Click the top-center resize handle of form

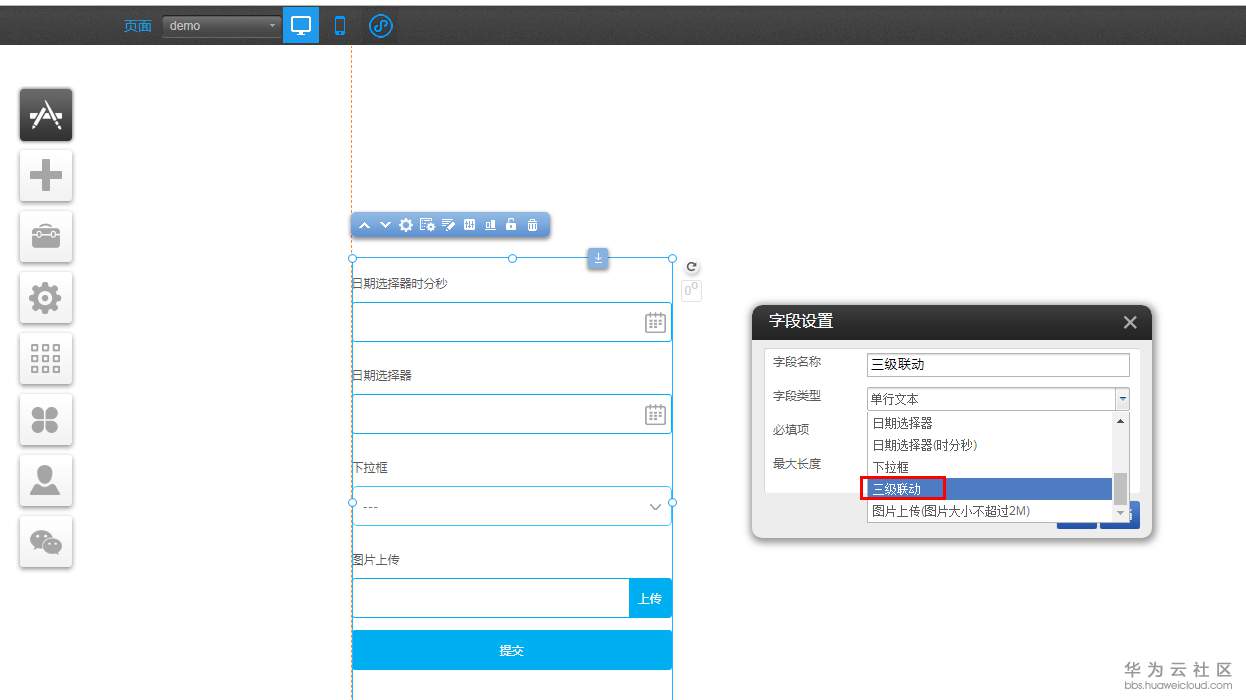coord(512,258)
